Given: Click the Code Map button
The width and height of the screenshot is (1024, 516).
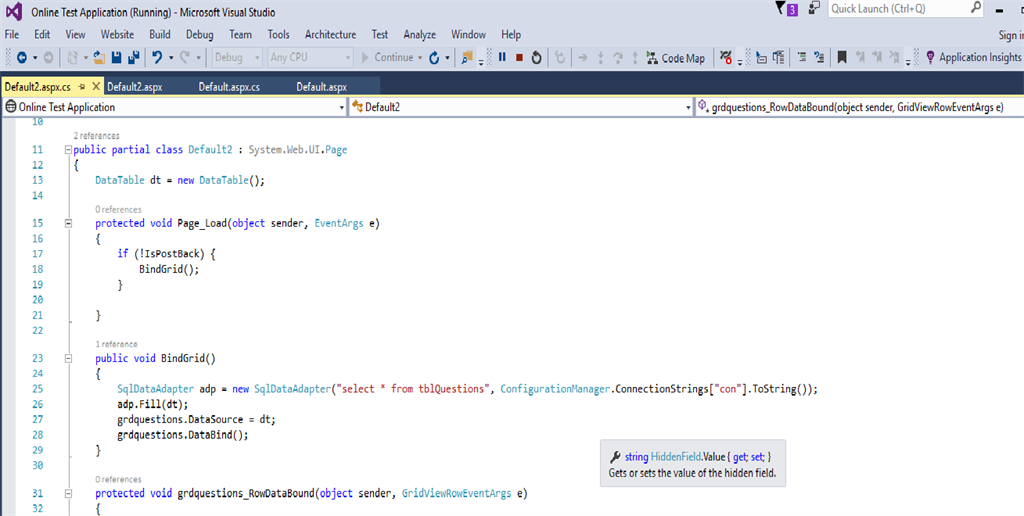Looking at the screenshot, I should pos(675,58).
